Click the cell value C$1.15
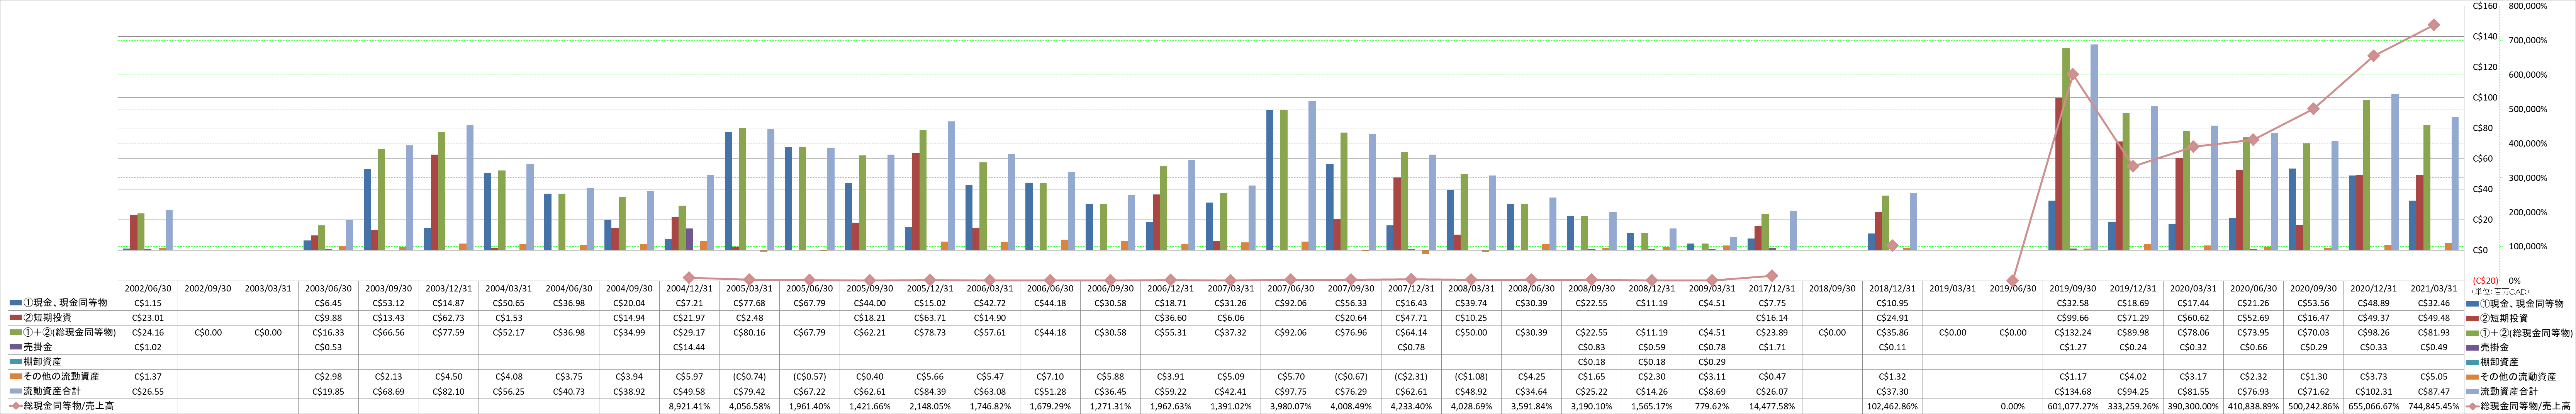The width and height of the screenshot is (2576, 414). (x=148, y=303)
